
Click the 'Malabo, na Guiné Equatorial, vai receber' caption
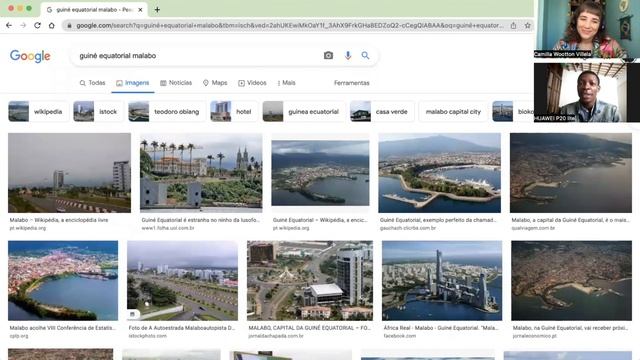(x=570, y=328)
